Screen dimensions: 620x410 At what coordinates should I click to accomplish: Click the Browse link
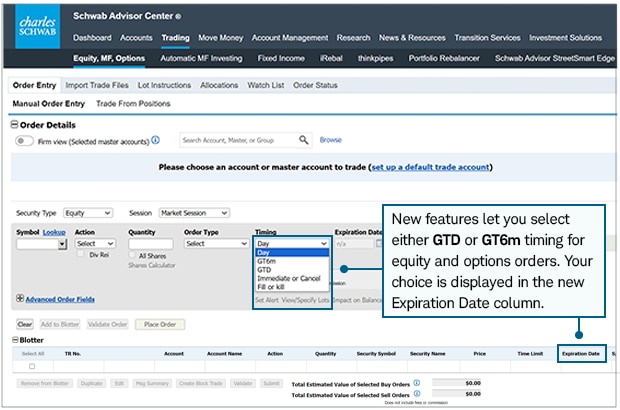point(331,140)
